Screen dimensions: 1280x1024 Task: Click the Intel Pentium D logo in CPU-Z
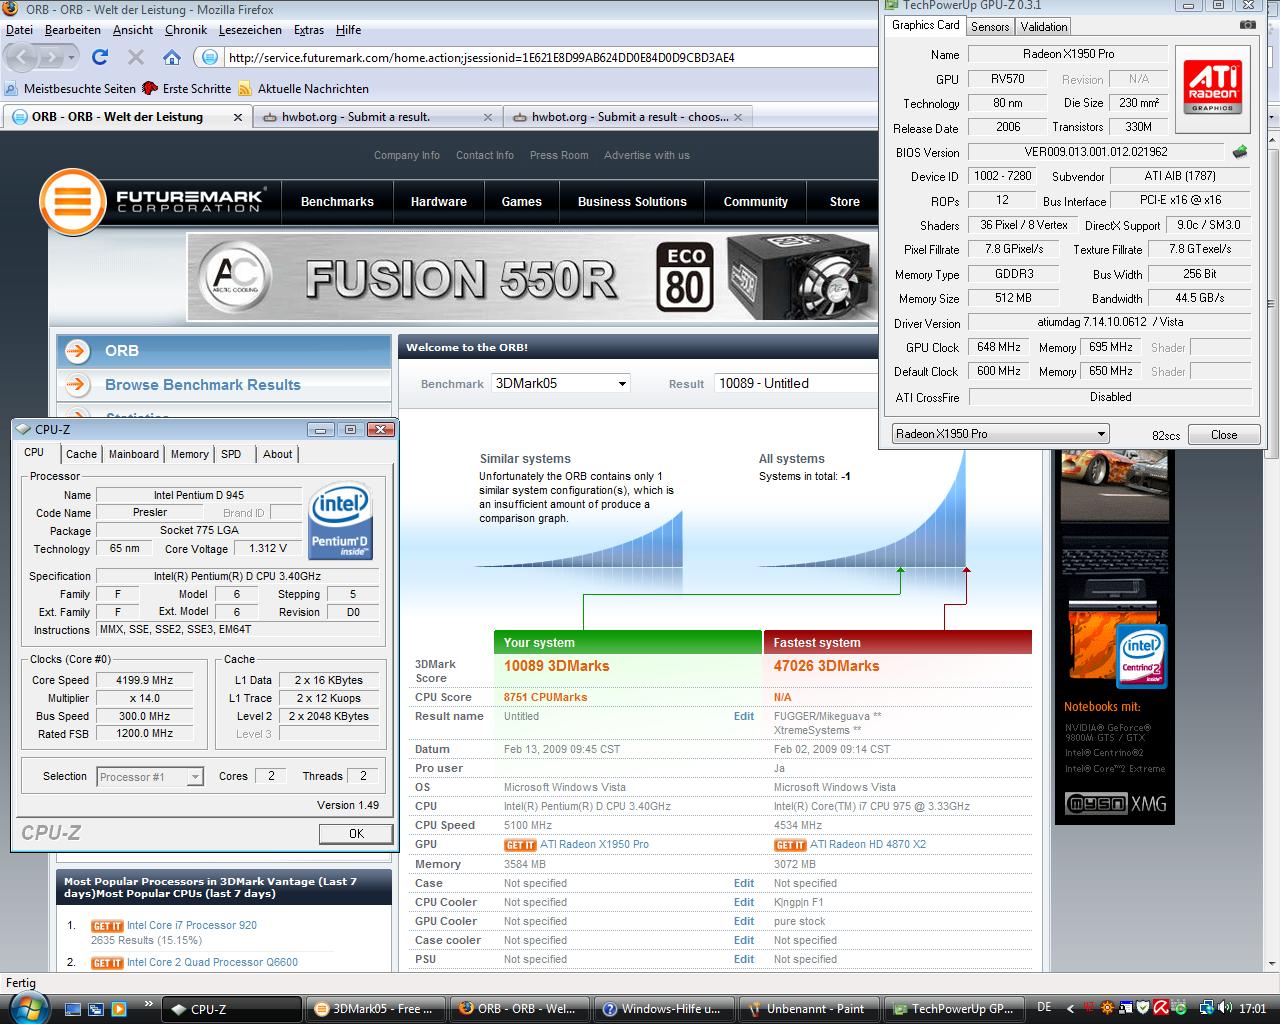point(341,521)
